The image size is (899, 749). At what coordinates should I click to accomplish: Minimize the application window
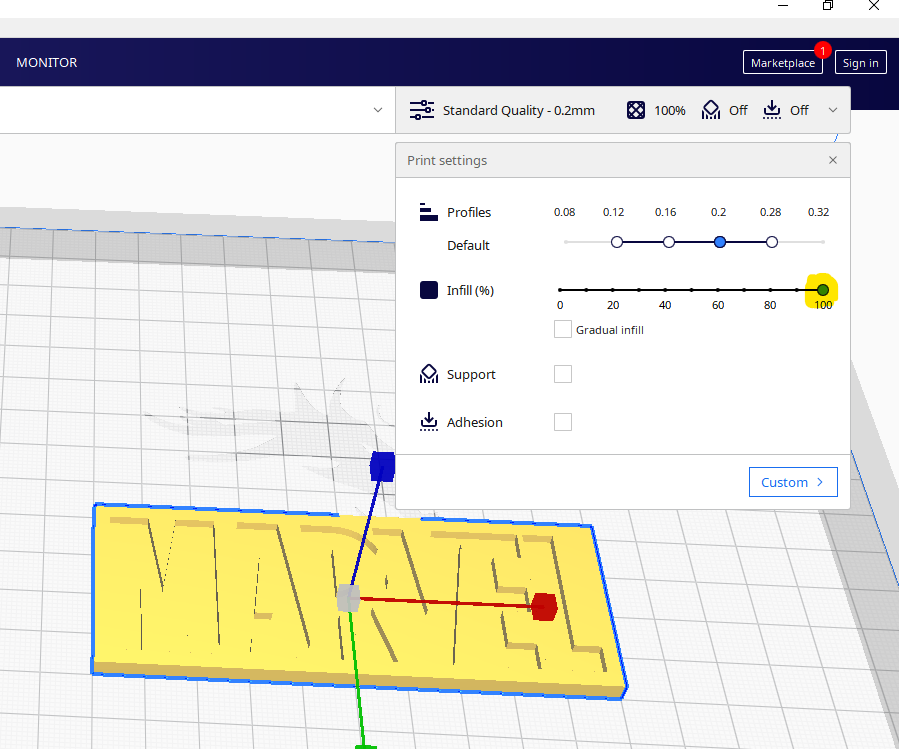pyautogui.click(x=783, y=6)
